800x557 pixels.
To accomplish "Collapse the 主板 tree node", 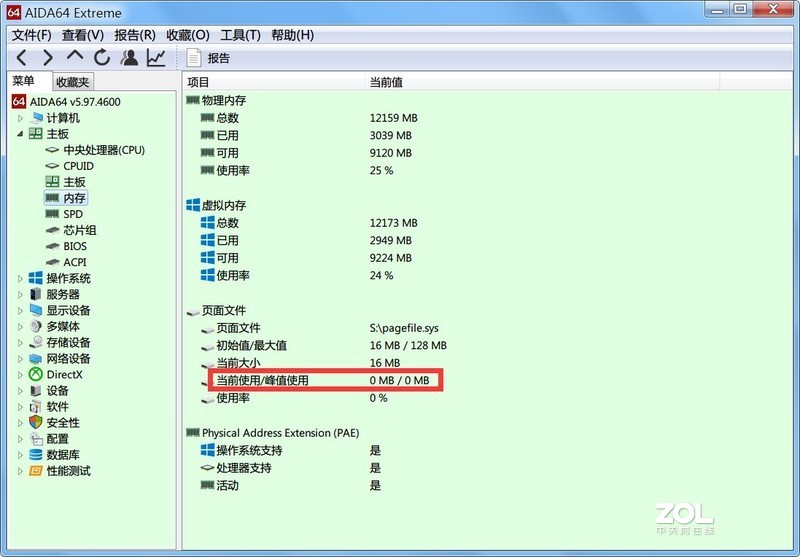I will pos(20,134).
